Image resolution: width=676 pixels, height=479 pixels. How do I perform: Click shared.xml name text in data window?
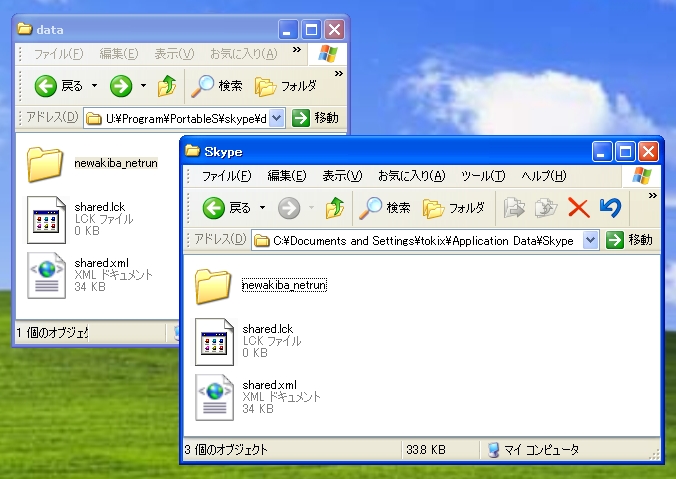point(101,263)
